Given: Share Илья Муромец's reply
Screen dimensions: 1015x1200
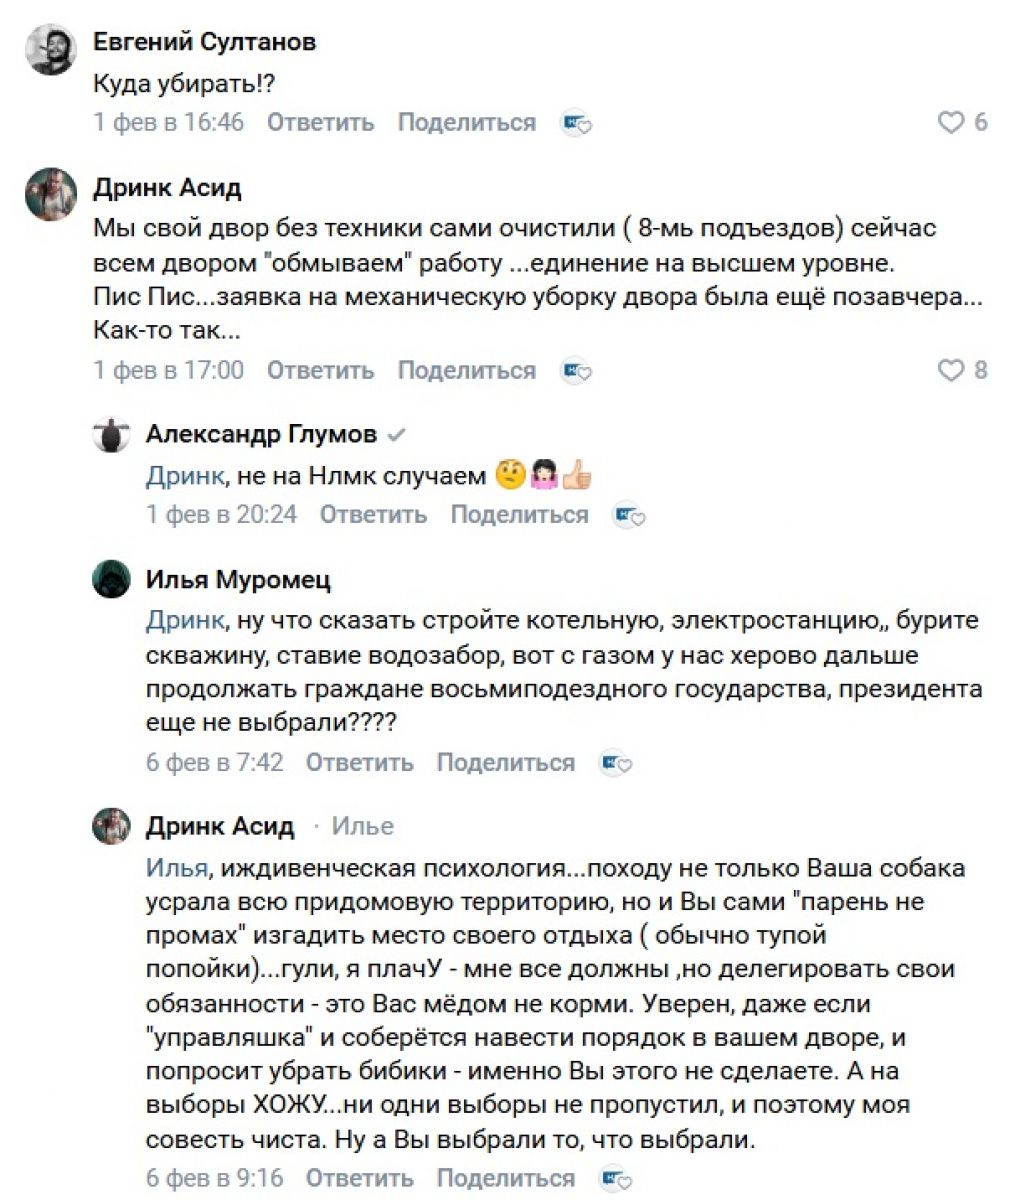Looking at the screenshot, I should 505,763.
